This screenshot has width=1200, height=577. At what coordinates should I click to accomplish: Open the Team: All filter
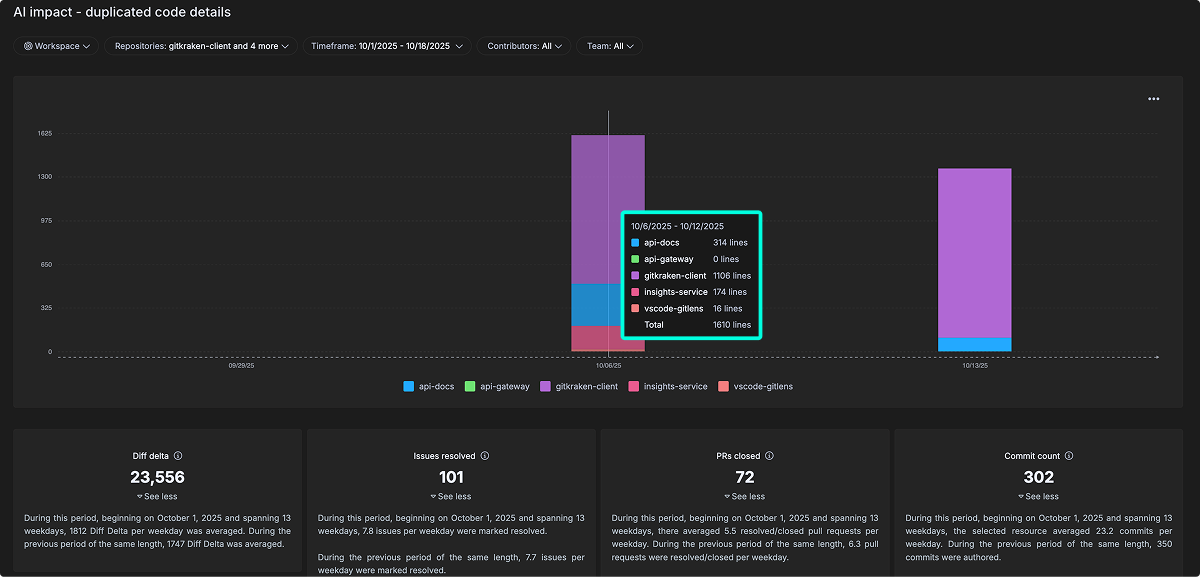click(x=609, y=45)
